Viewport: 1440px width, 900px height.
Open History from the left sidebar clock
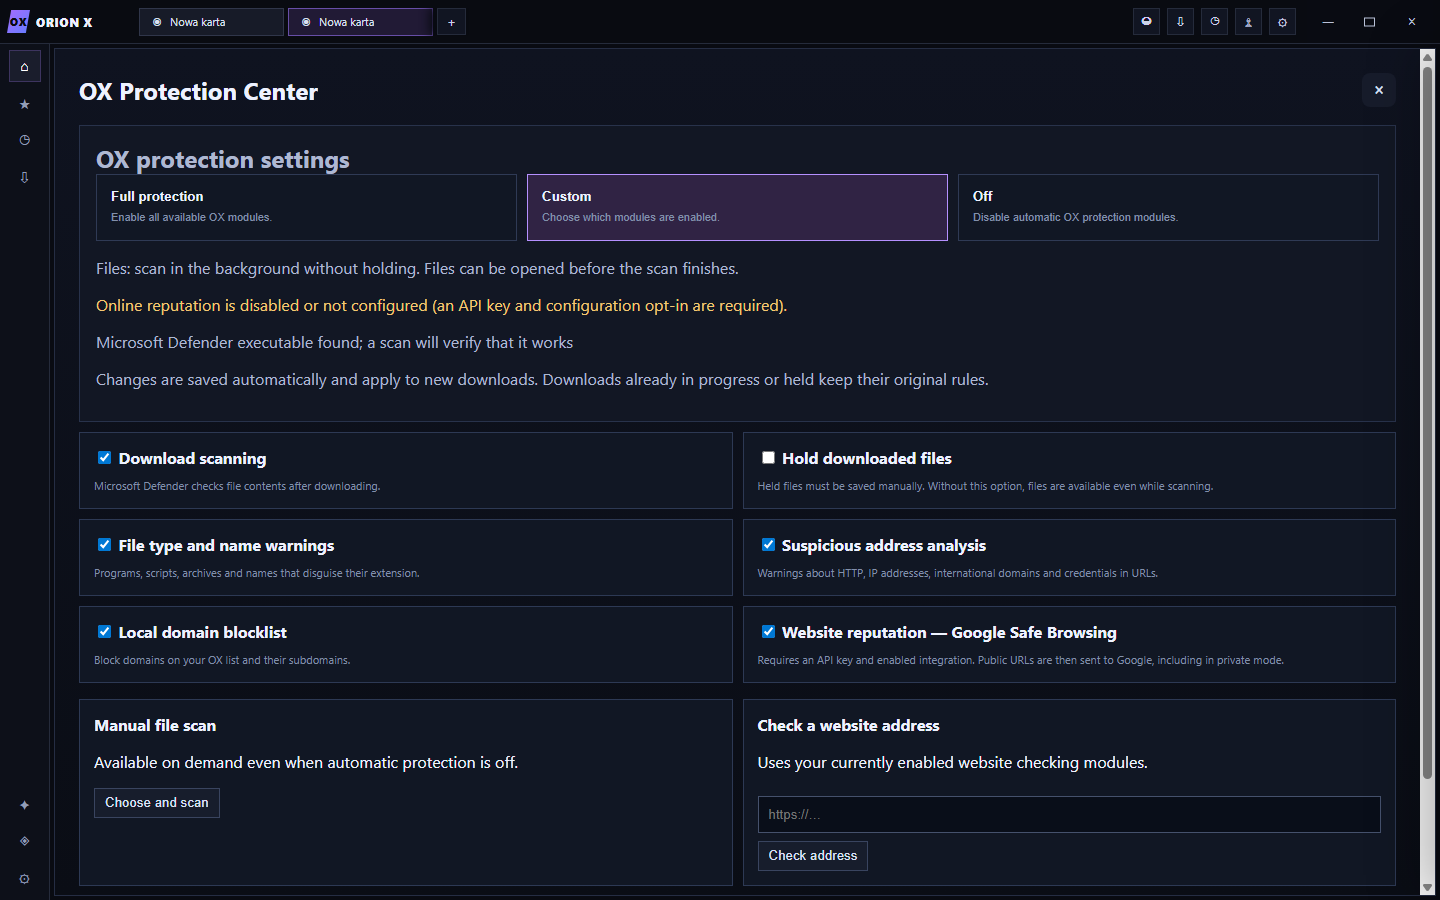(x=25, y=140)
